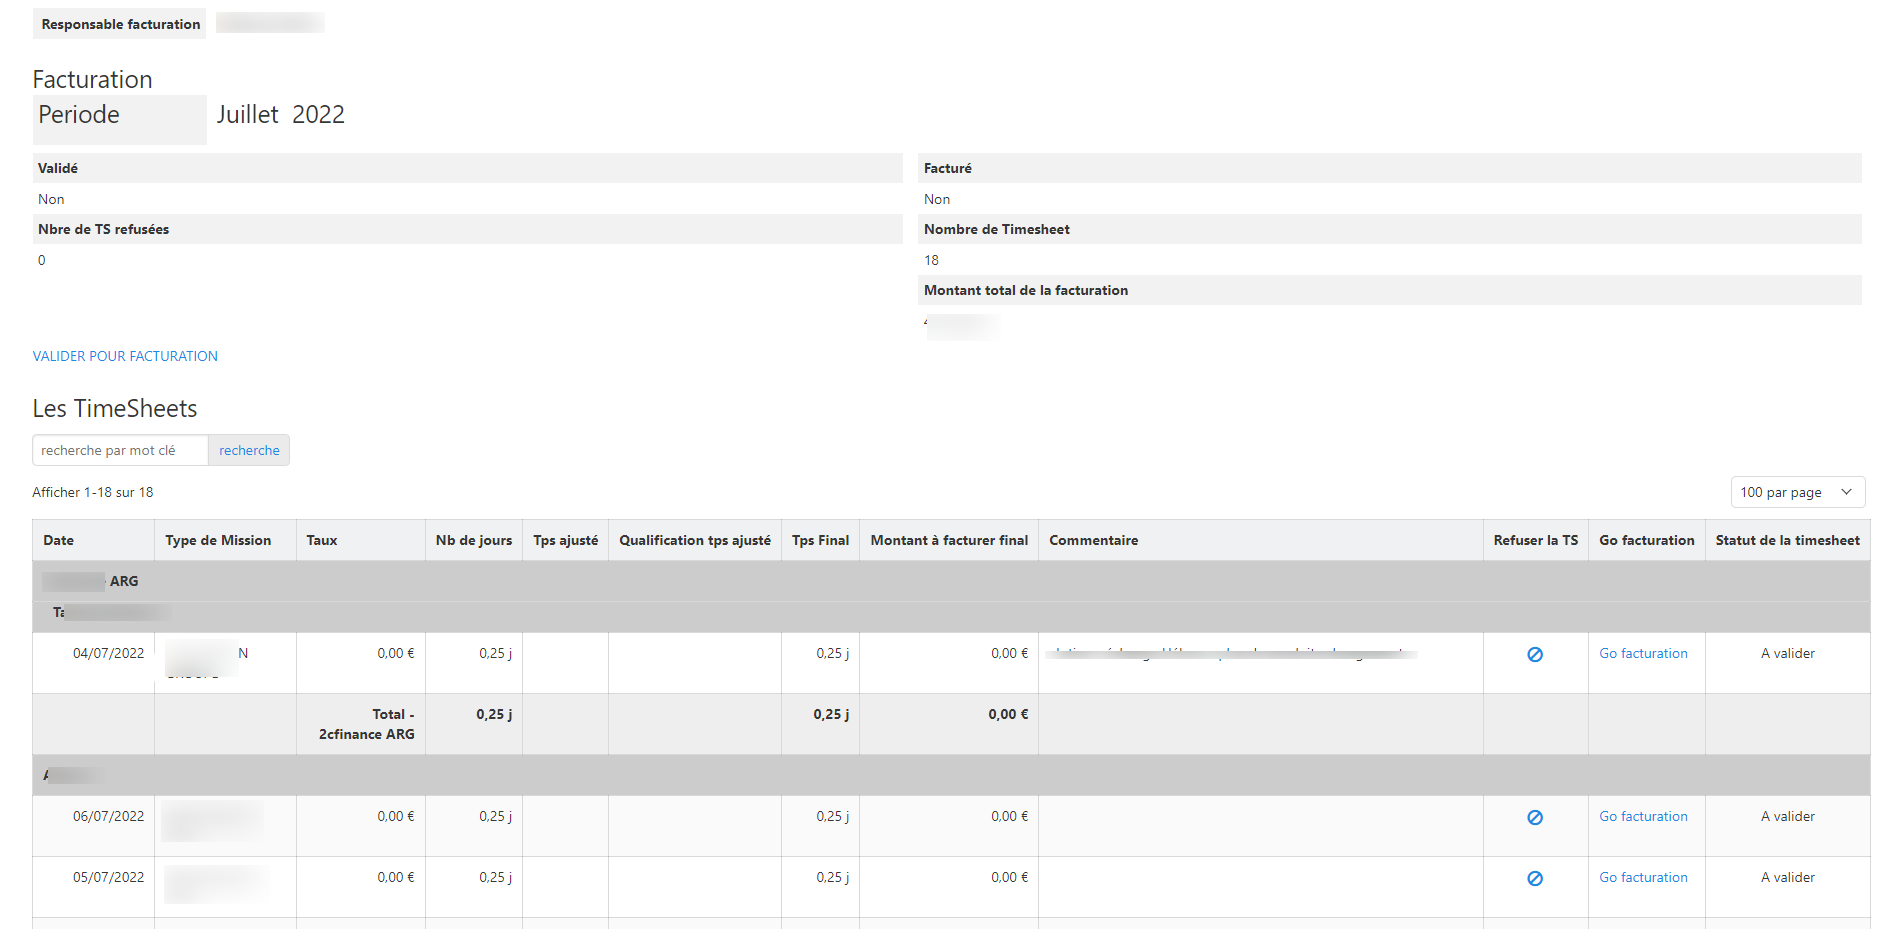Click the Type de Mission column header
Screen dimensions: 1903x929
[218, 540]
